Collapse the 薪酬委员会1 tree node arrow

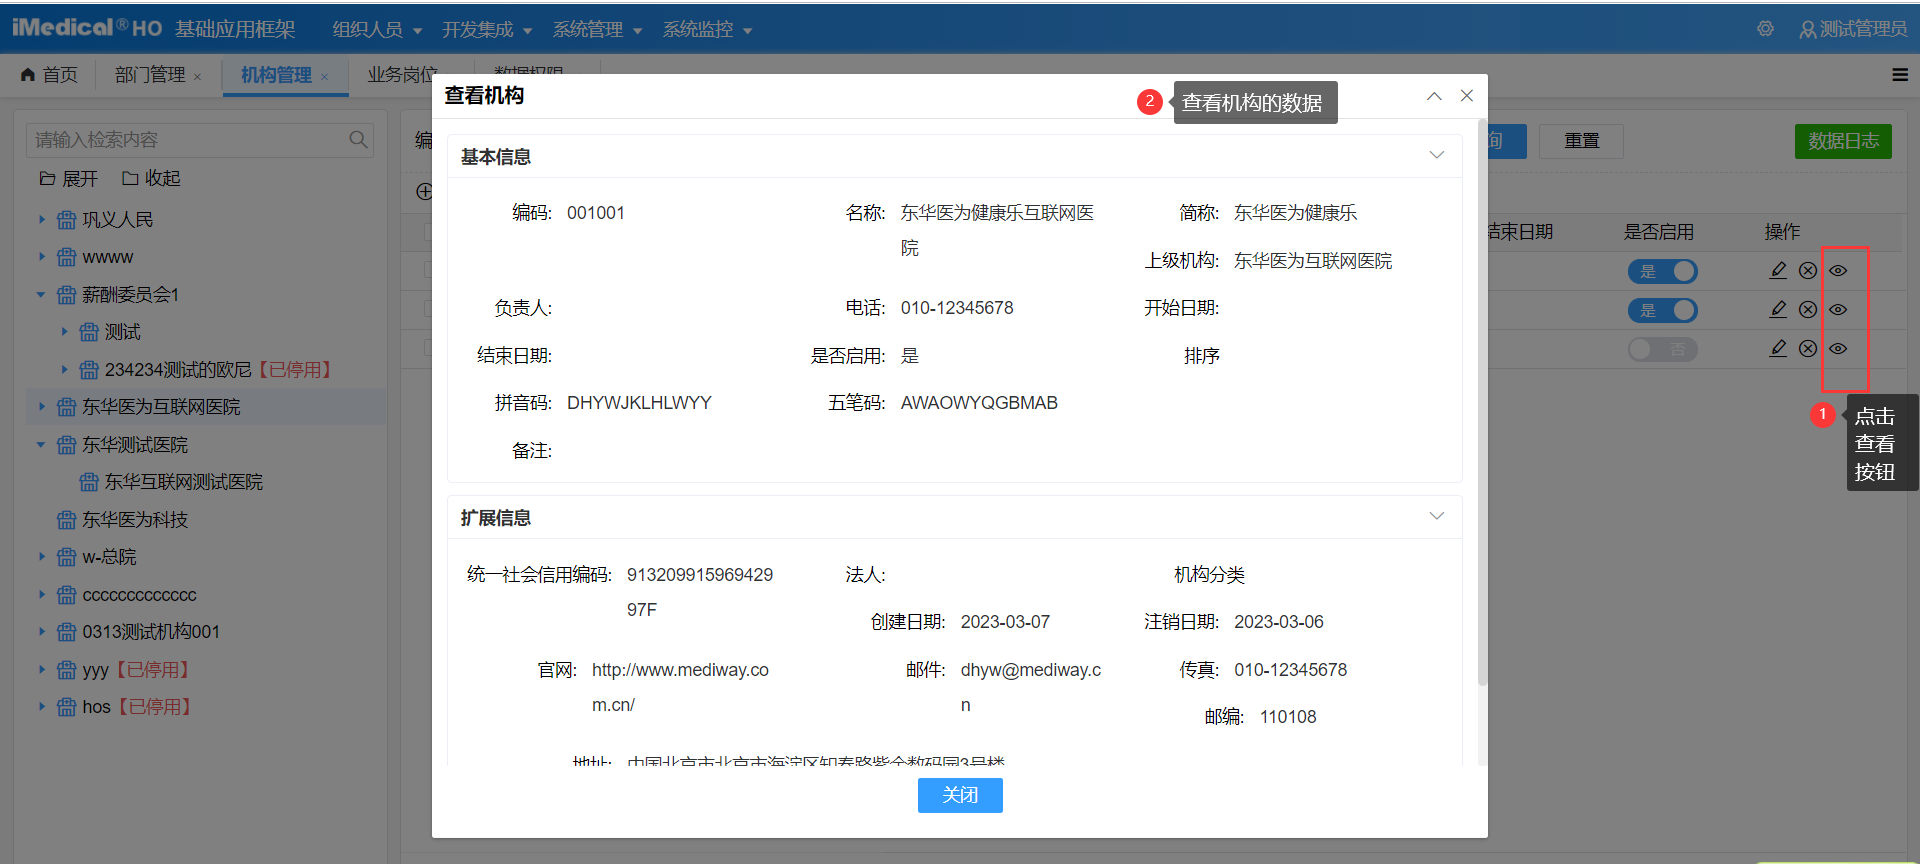coord(42,294)
